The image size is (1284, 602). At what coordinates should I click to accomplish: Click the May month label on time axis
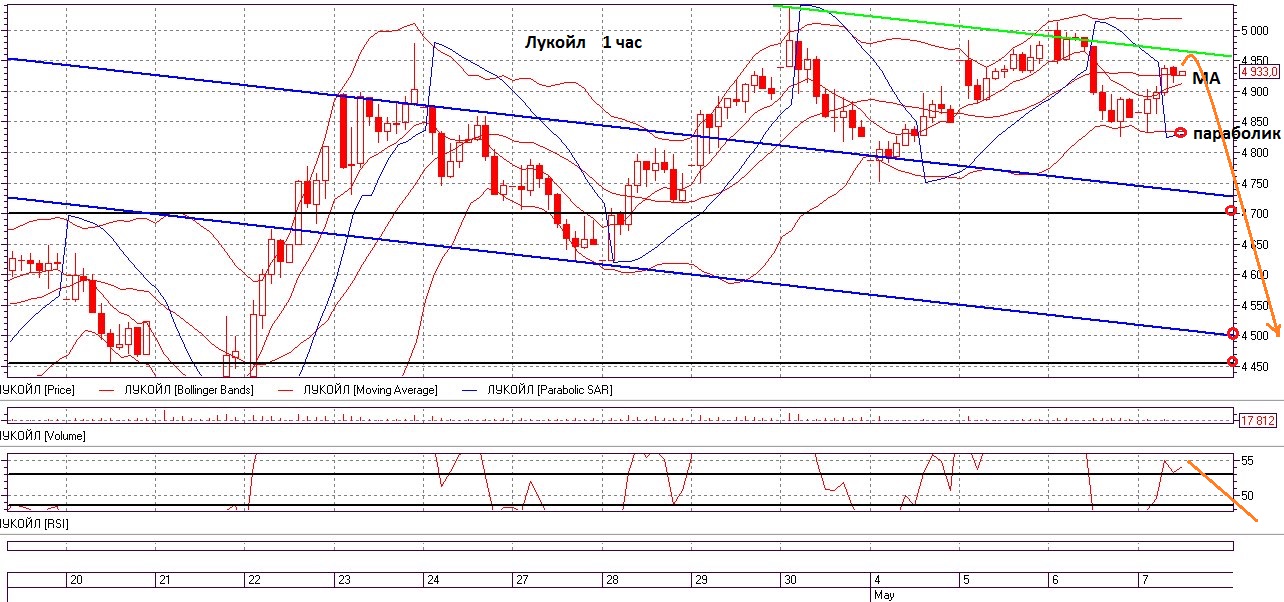click(x=884, y=595)
